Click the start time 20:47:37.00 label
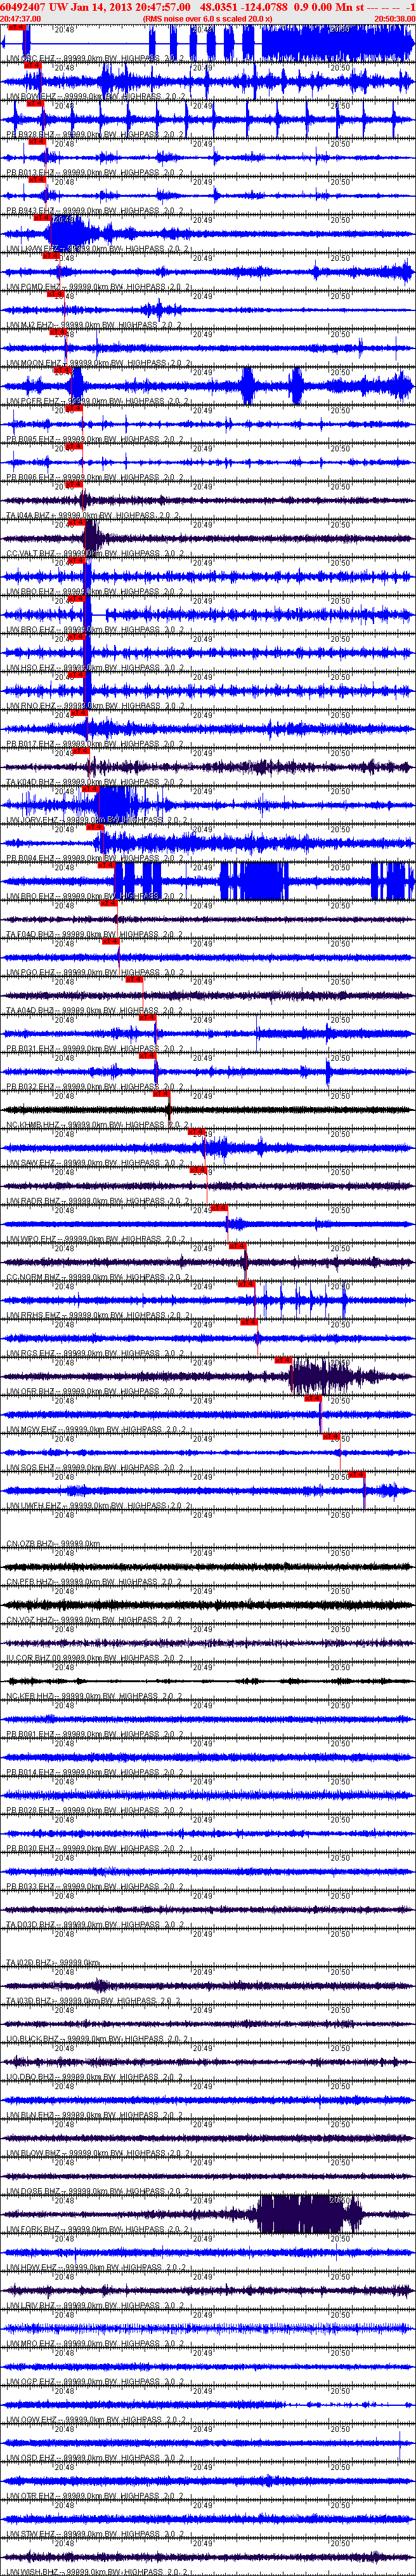 click(21, 19)
